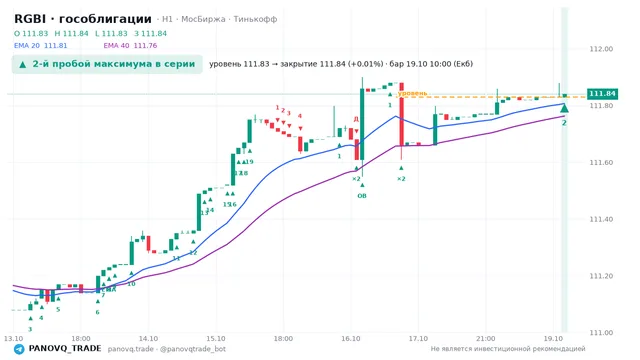Click the green triangle in the signal badge
This screenshot has height=360, width=640.
(23, 64)
